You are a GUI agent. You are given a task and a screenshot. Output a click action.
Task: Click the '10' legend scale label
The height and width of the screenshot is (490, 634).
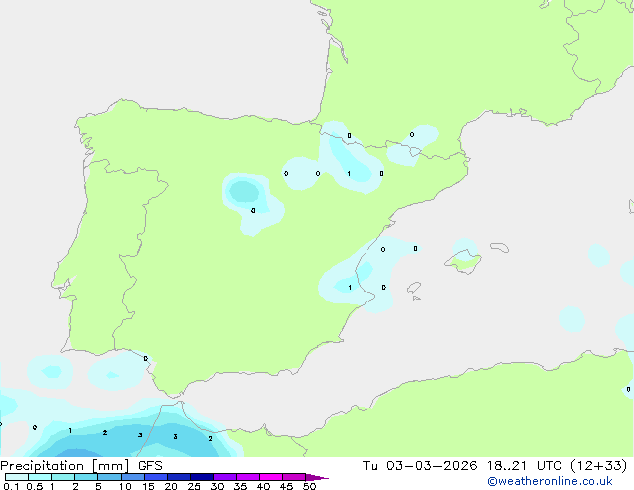pyautogui.click(x=125, y=486)
